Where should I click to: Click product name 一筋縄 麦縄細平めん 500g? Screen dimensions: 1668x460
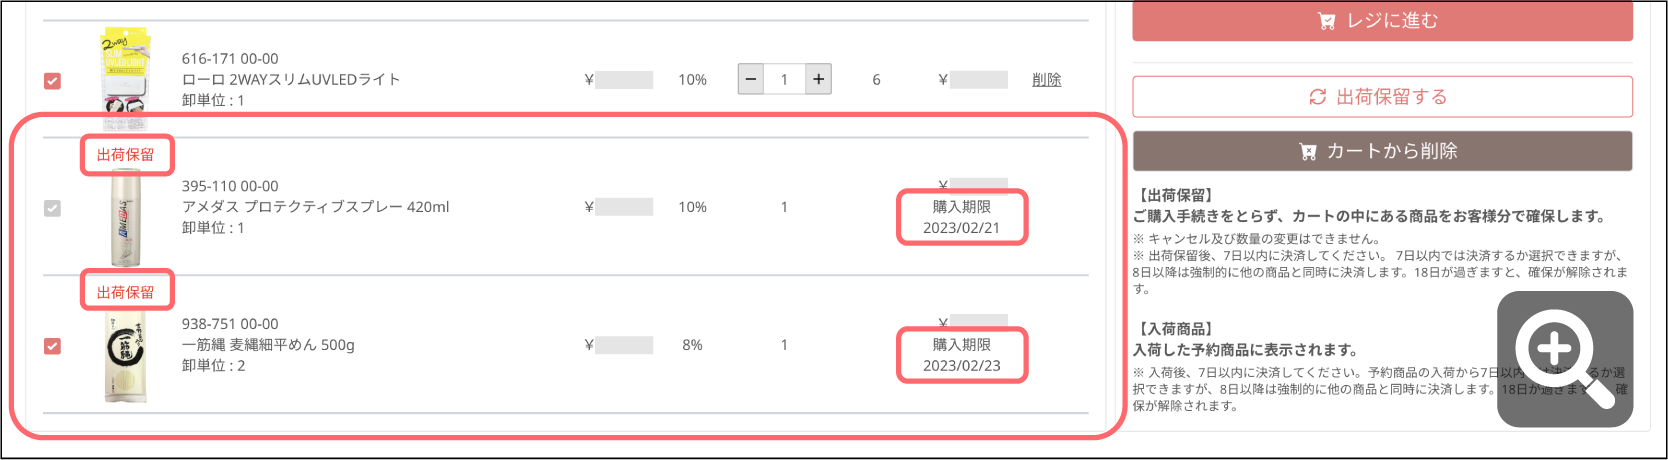(268, 345)
